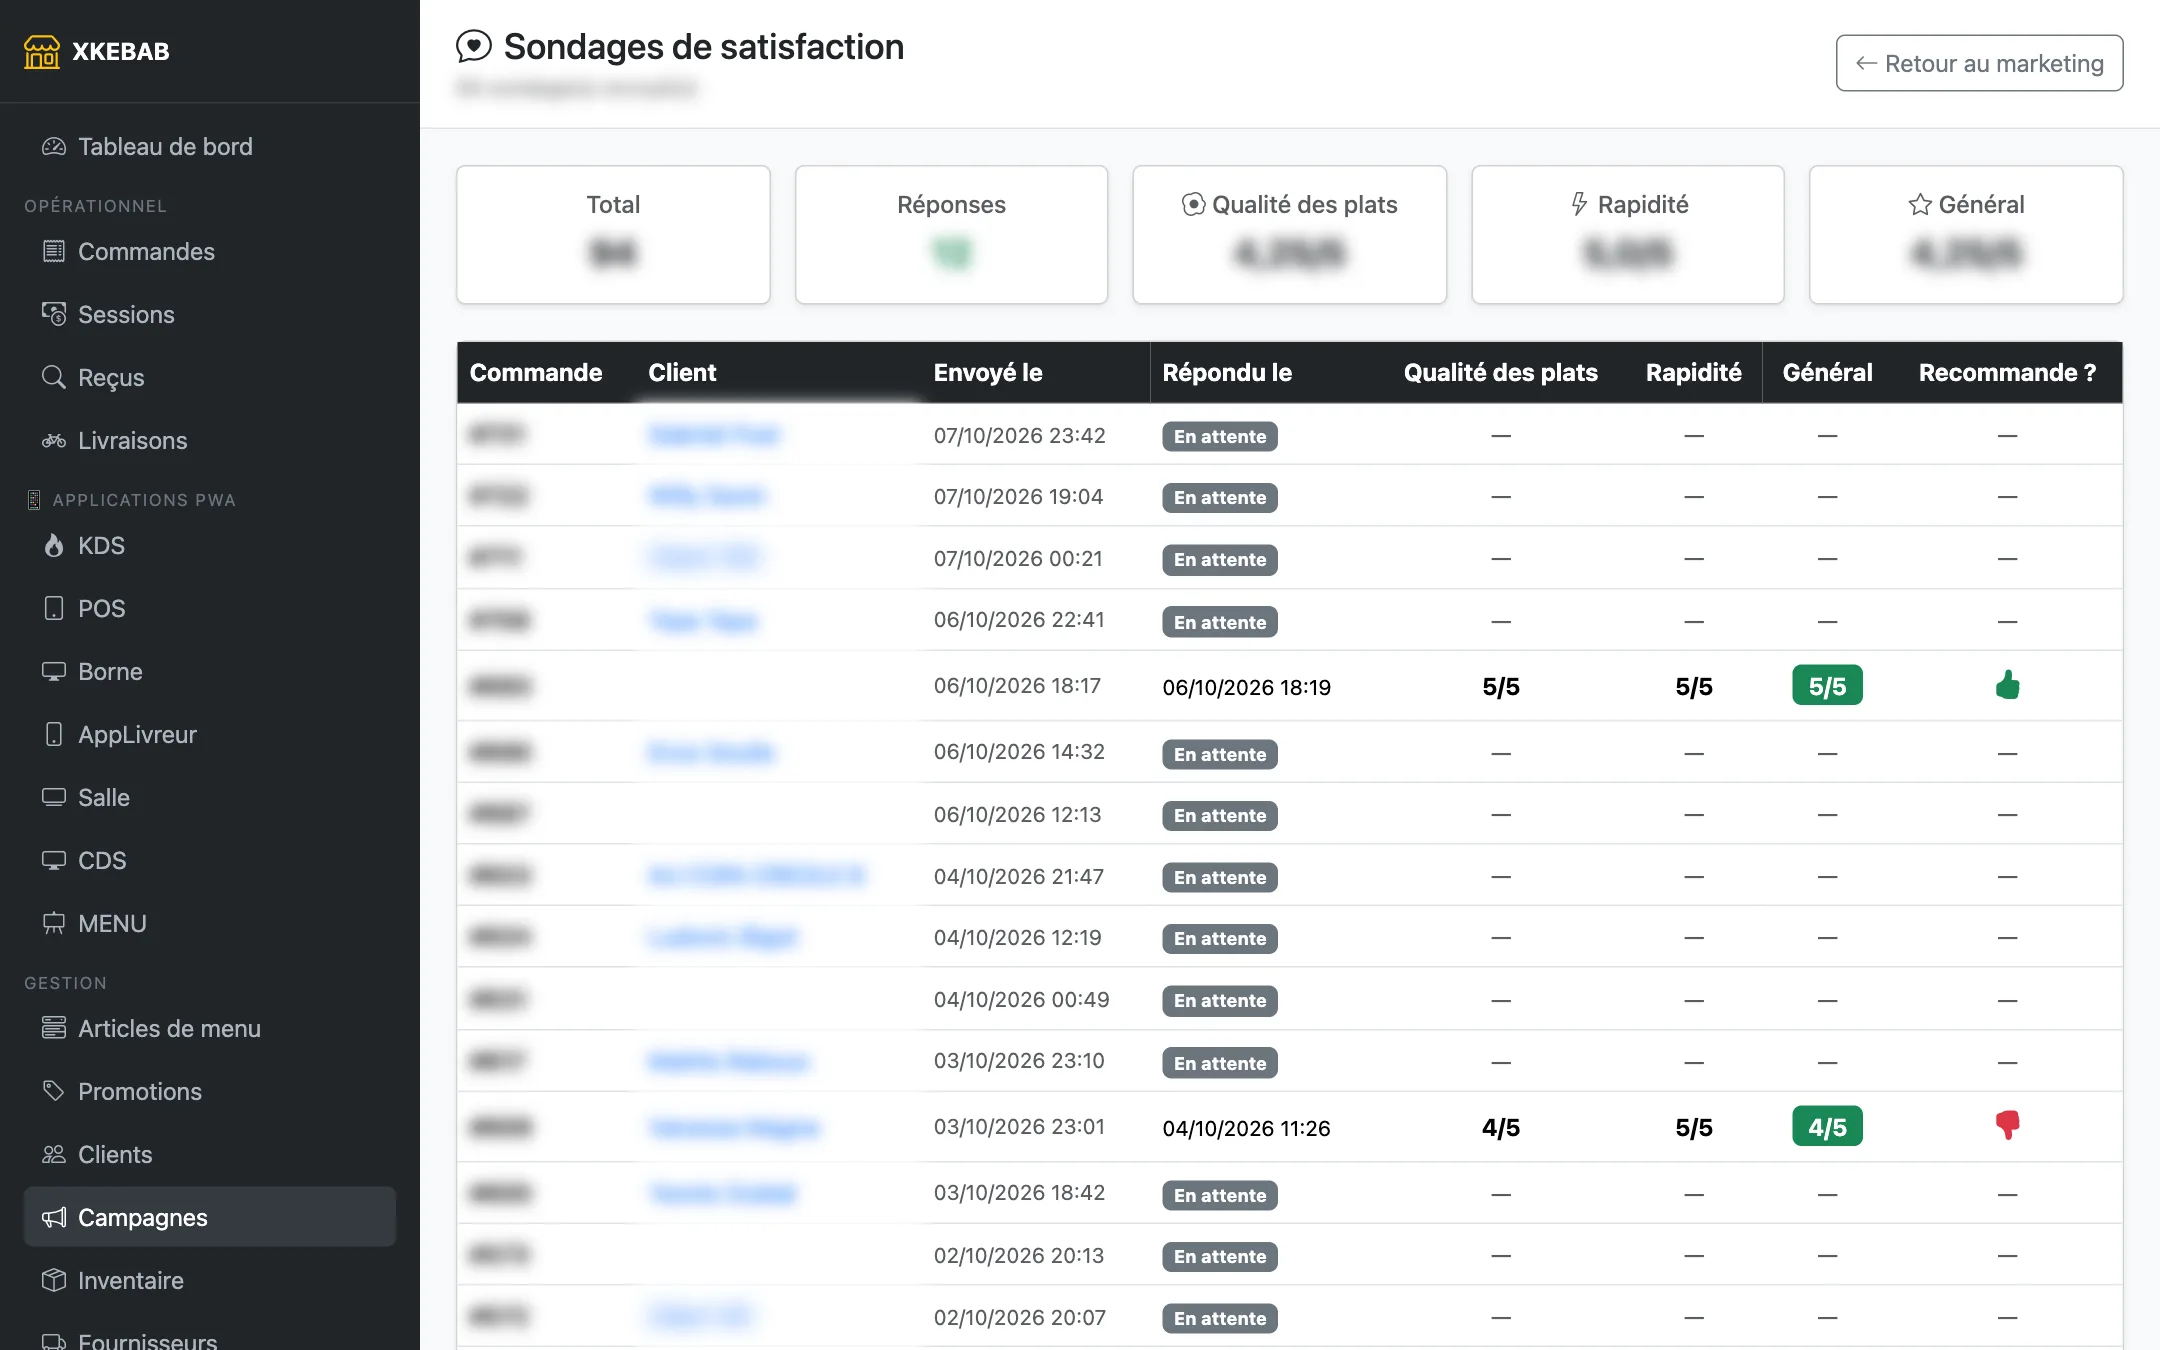The width and height of the screenshot is (2160, 1350).
Task: Click the green 4/5 Général badge
Action: 1827,1126
